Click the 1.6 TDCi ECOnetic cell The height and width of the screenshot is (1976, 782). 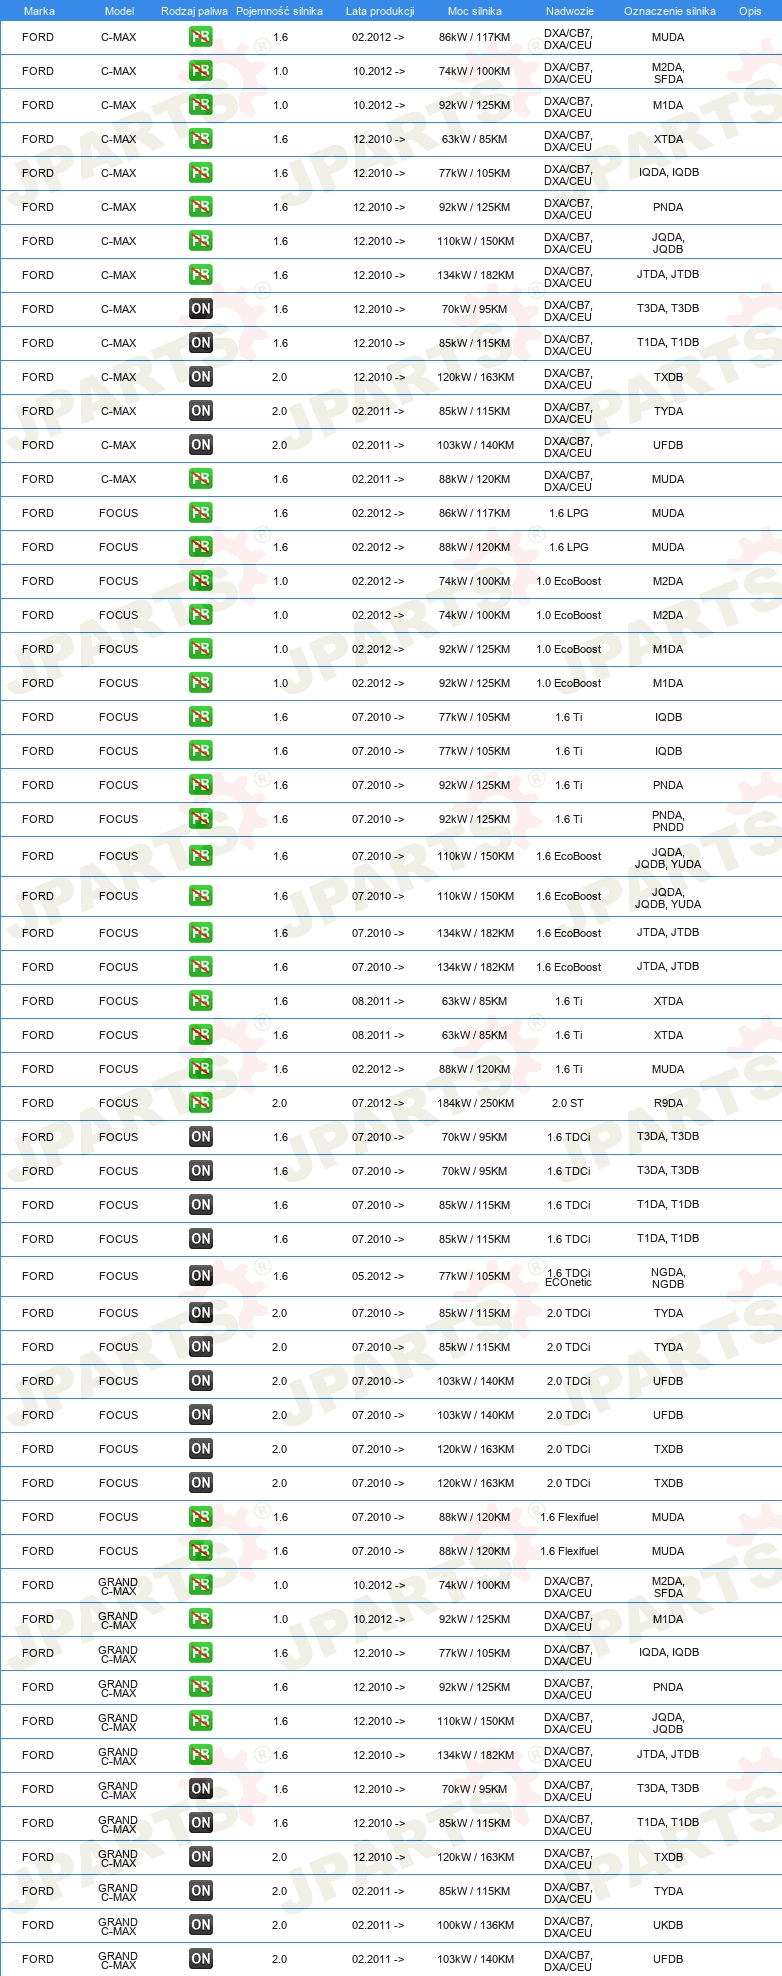pos(568,1277)
